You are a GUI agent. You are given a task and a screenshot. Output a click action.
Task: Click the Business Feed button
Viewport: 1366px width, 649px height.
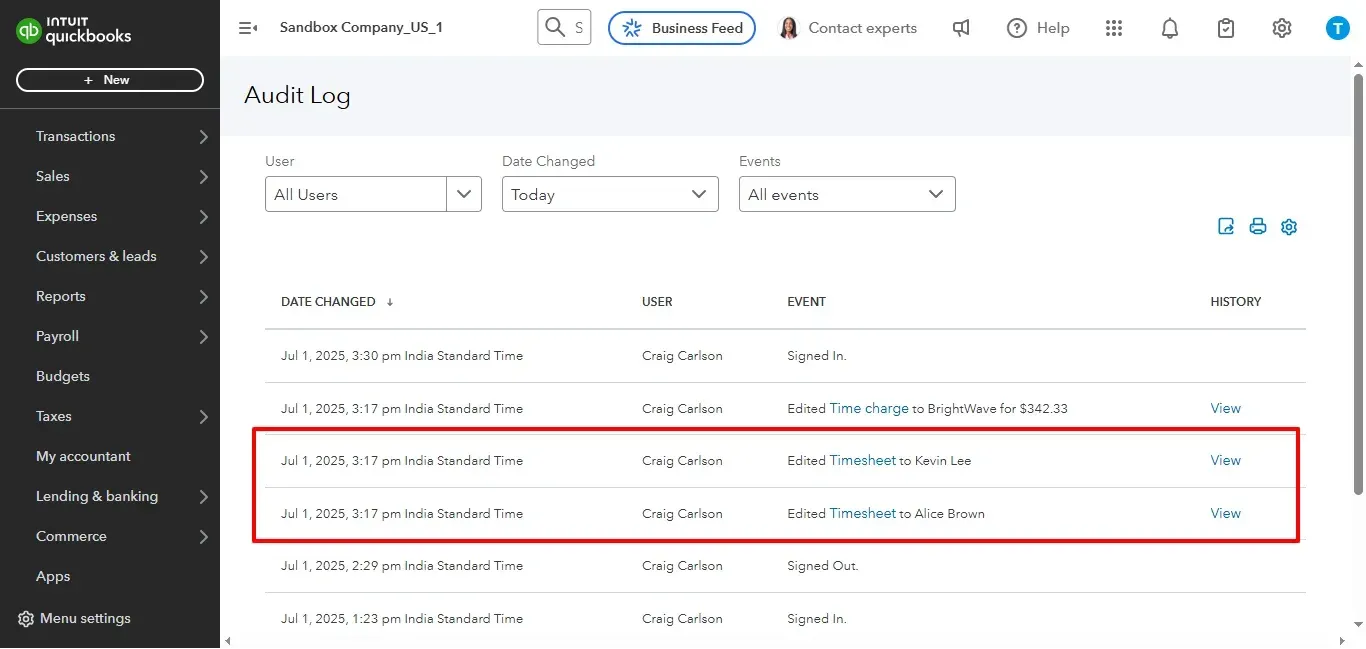click(x=682, y=28)
